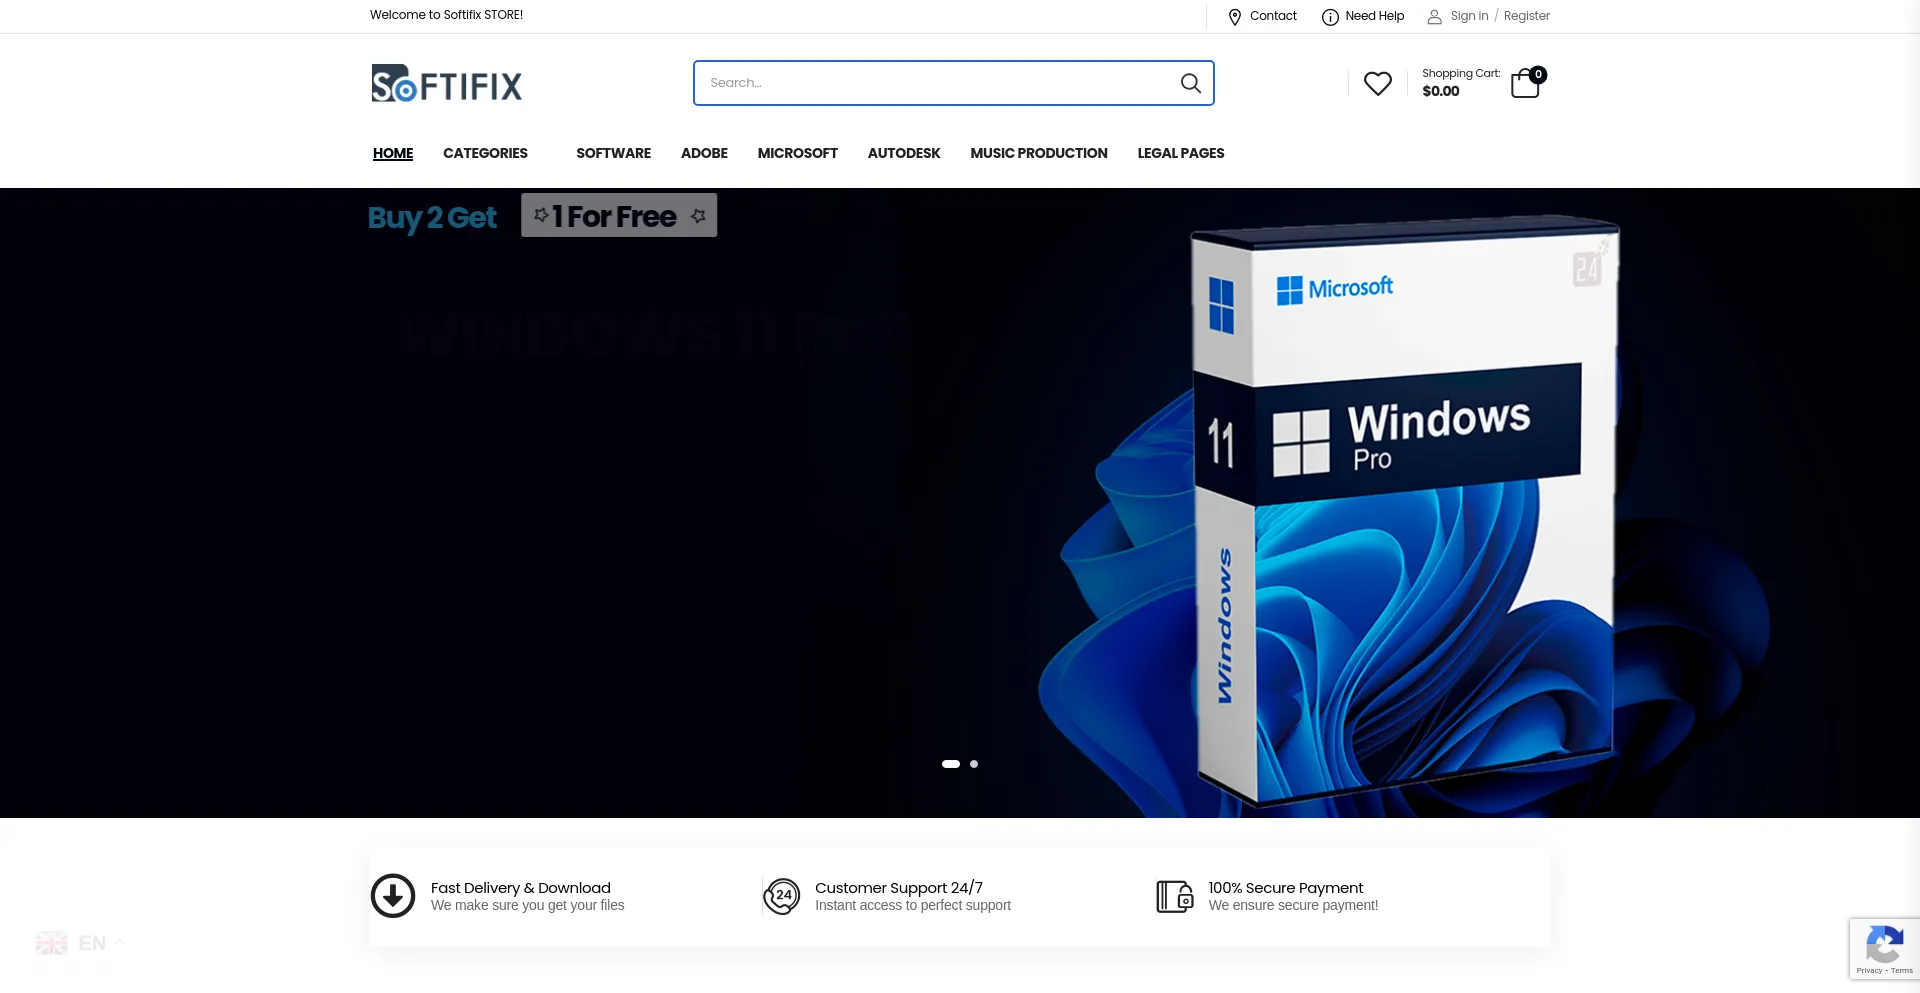Click the Need Help info icon
1920x993 pixels.
pyautogui.click(x=1330, y=17)
